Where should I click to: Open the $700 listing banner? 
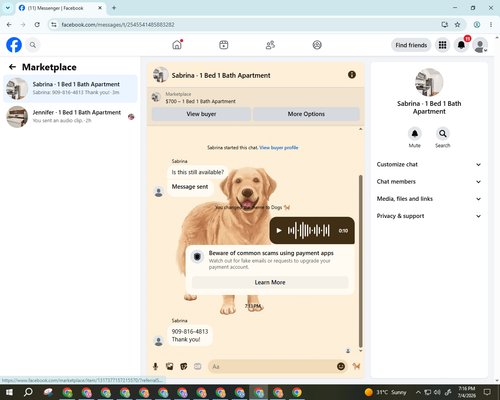pos(256,98)
